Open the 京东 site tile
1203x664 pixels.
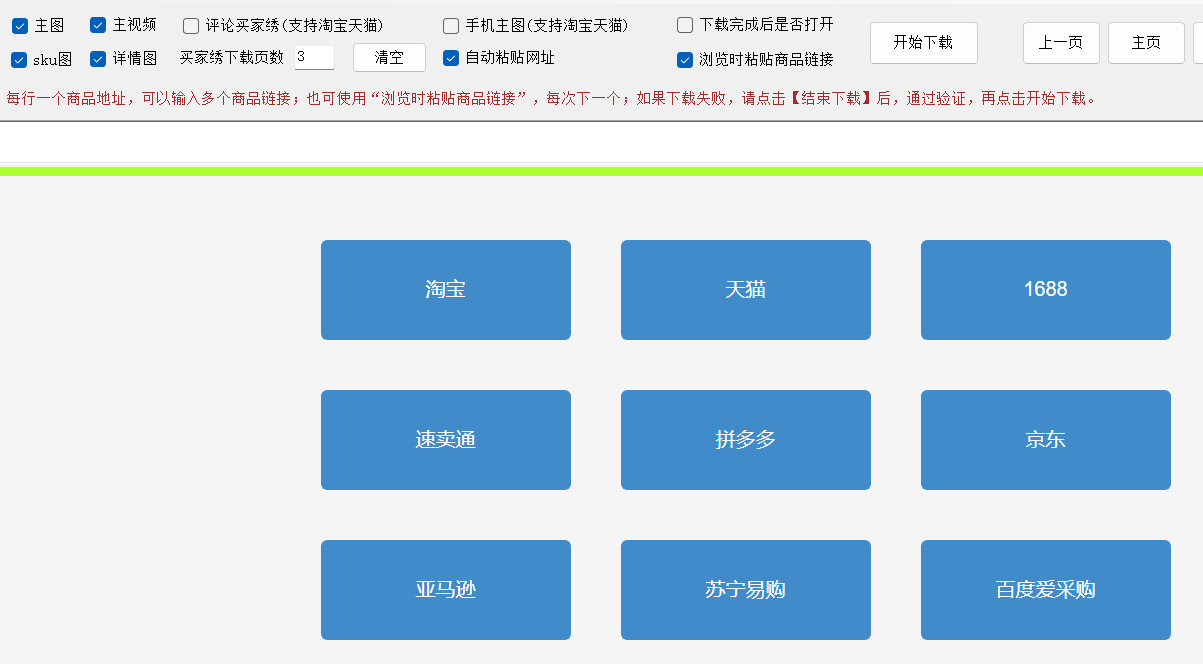pos(1046,440)
